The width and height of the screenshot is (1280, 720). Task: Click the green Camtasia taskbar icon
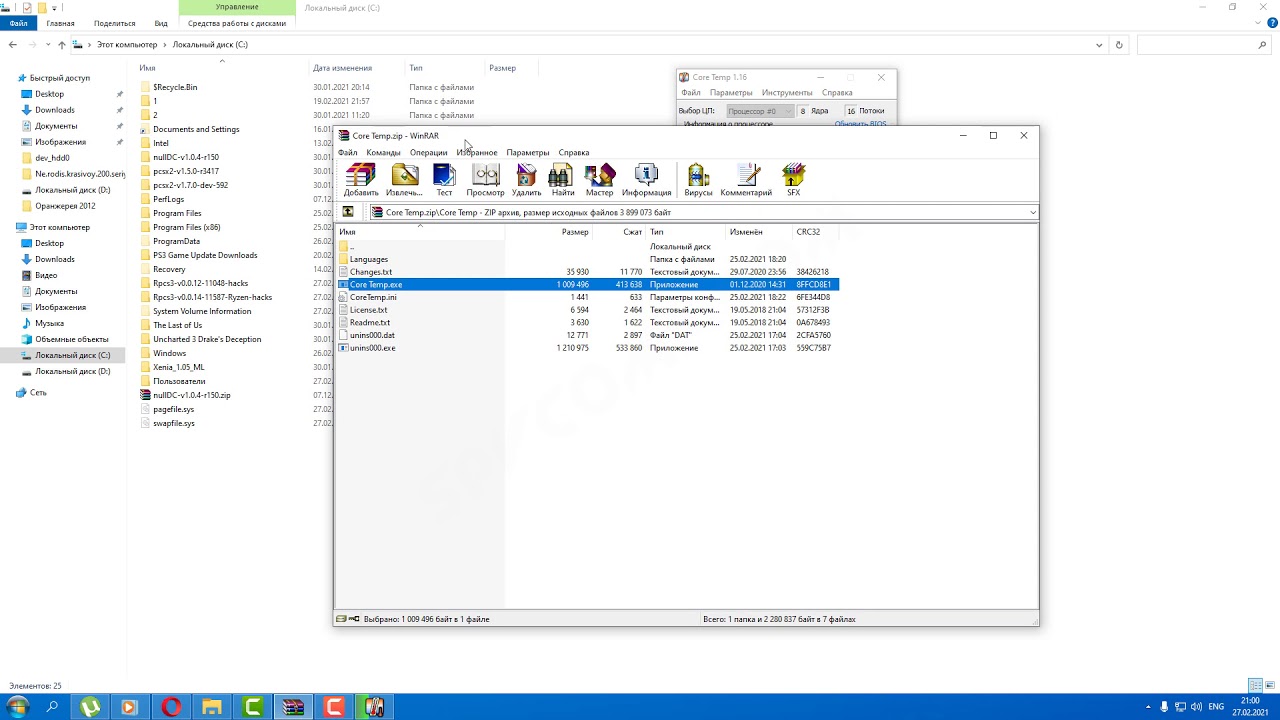click(x=253, y=707)
